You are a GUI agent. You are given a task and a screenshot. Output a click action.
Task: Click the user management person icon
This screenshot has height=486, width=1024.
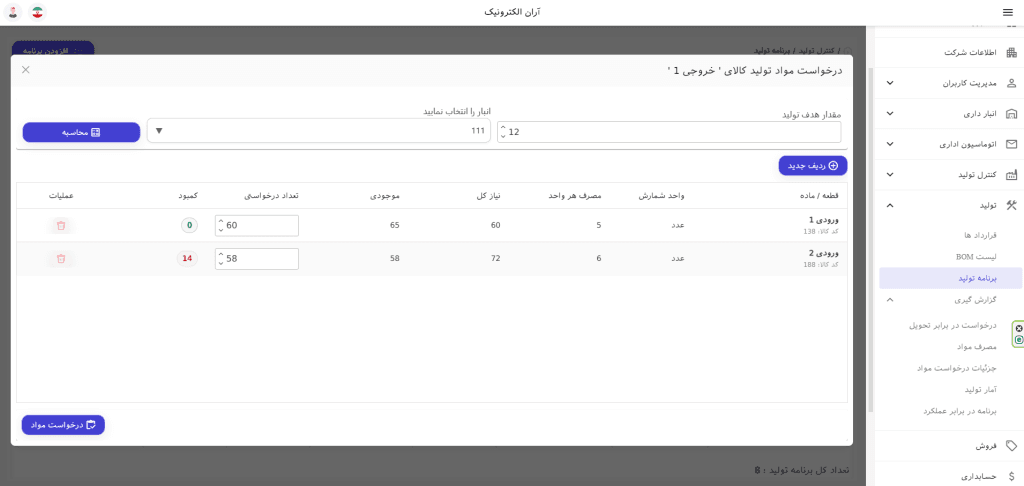[1012, 84]
